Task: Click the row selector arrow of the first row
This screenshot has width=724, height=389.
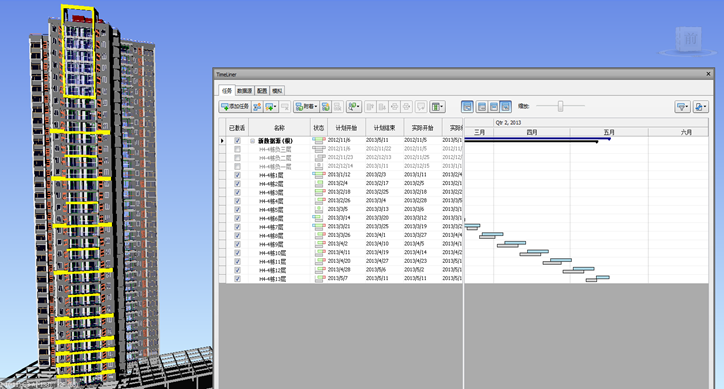Action: point(222,140)
